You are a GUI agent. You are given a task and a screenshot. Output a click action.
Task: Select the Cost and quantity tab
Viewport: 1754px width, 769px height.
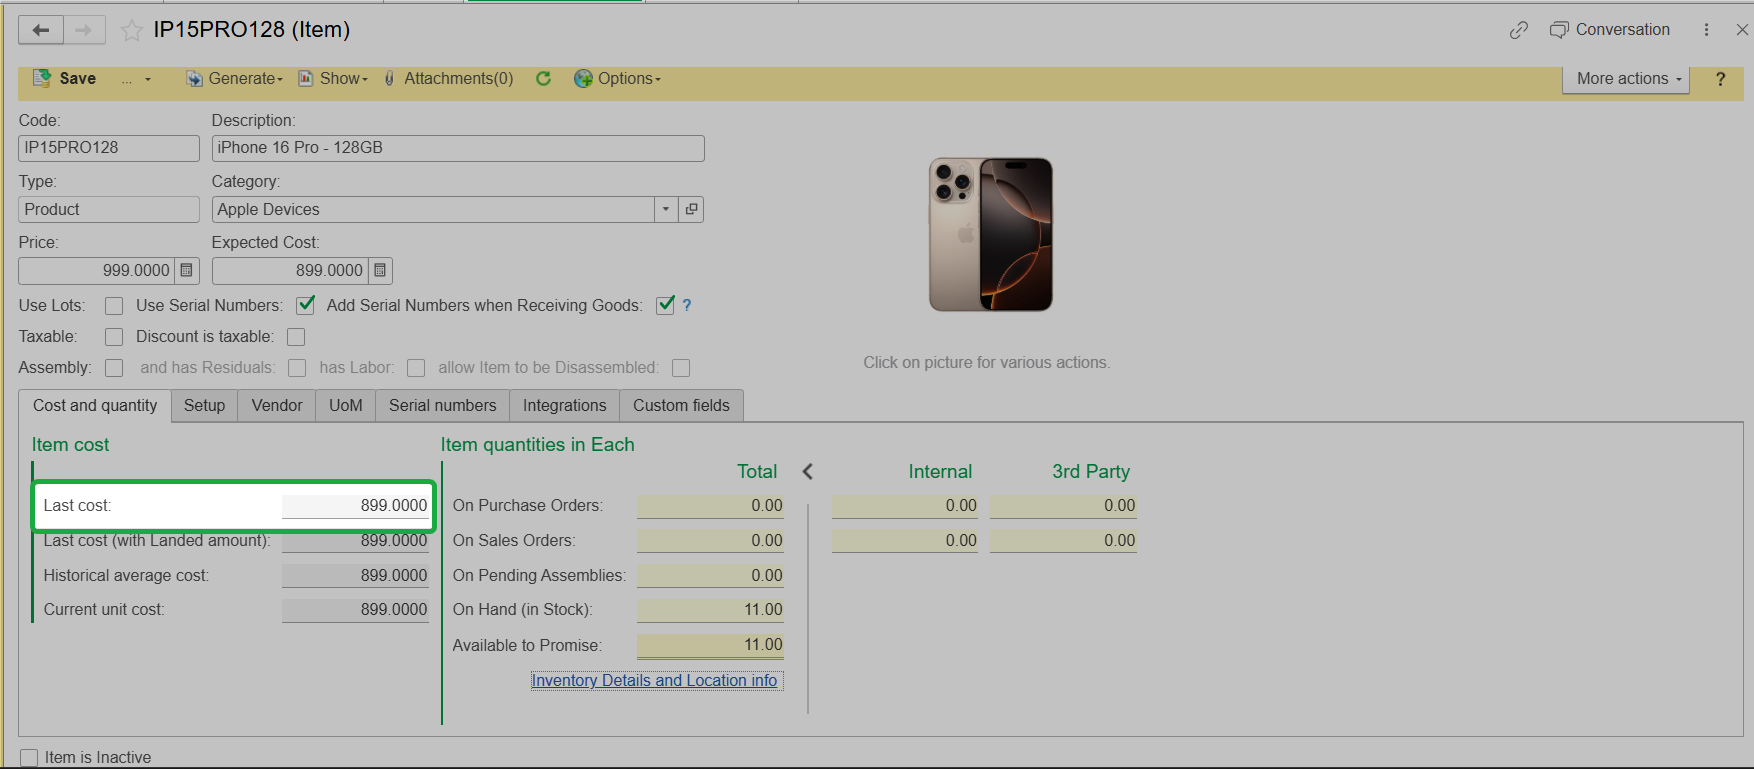pyautogui.click(x=95, y=406)
